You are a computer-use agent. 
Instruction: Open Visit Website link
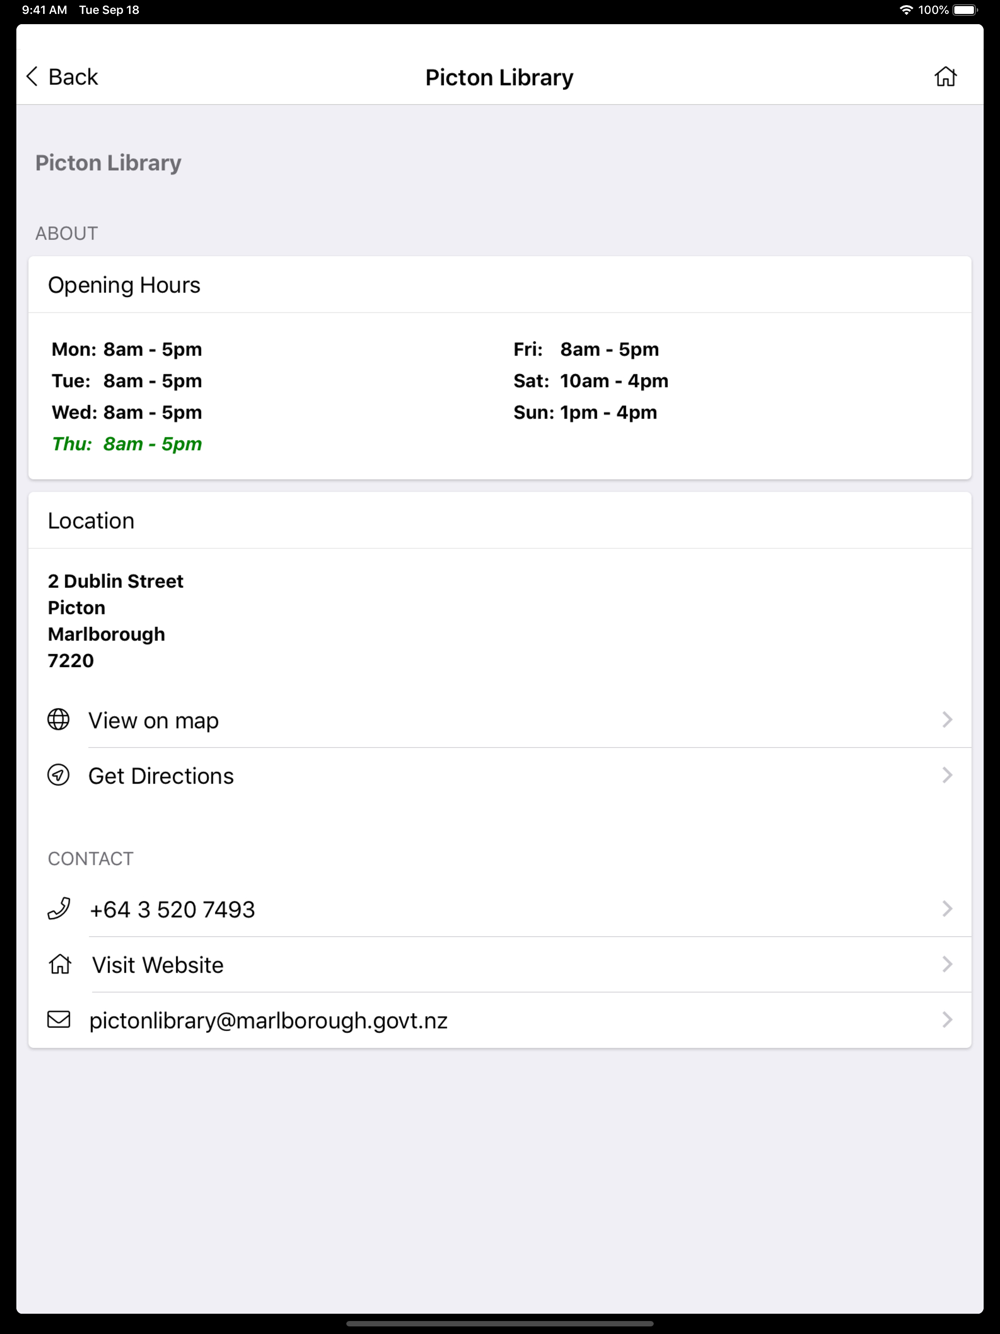[x=500, y=965]
